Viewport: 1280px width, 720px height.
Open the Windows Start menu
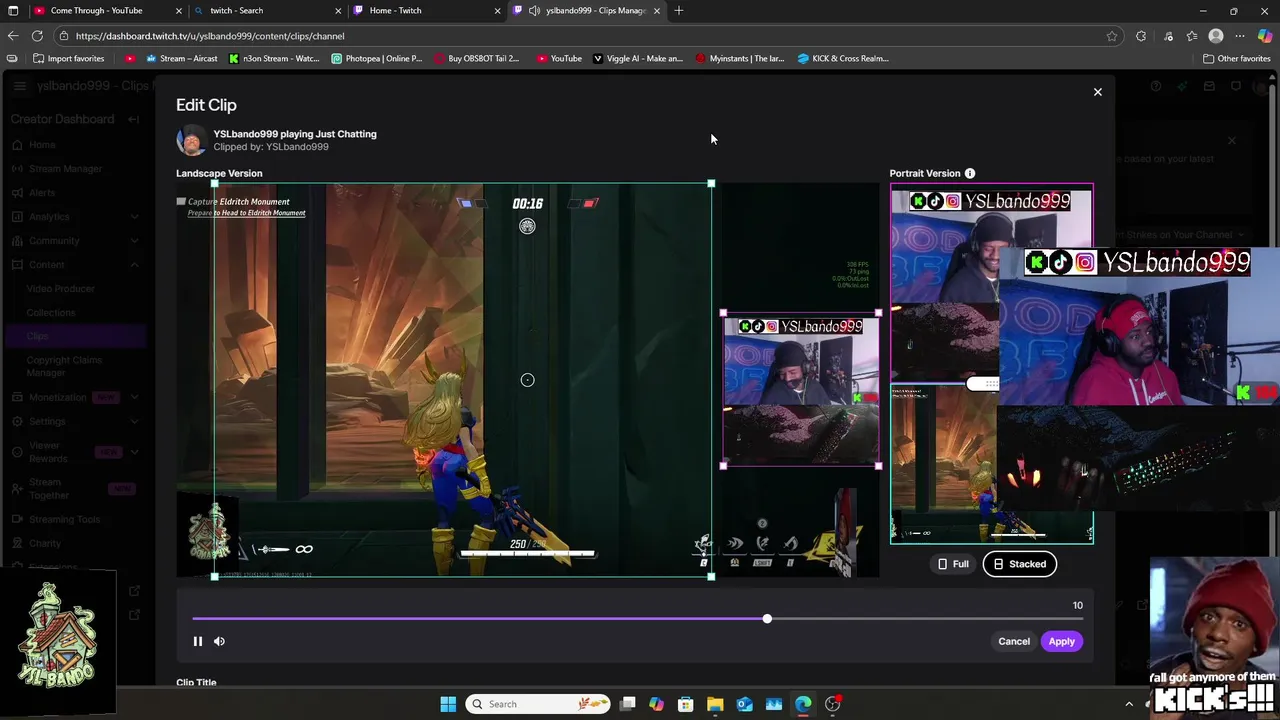(x=448, y=704)
